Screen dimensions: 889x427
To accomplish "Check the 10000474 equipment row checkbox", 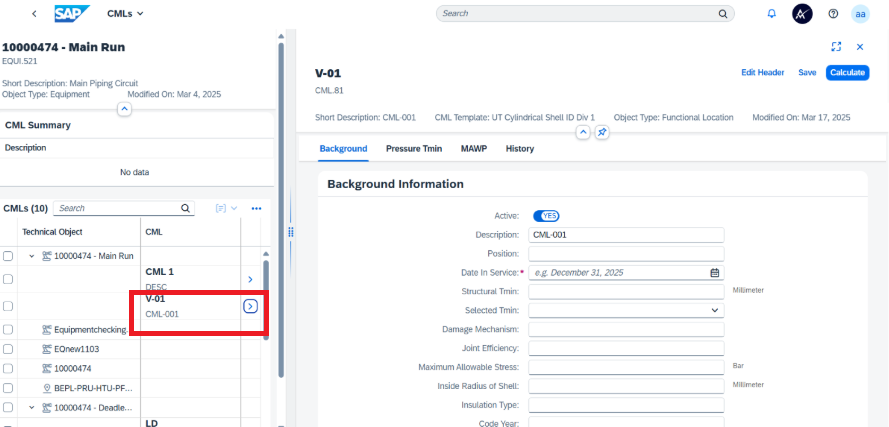I will click(8, 369).
